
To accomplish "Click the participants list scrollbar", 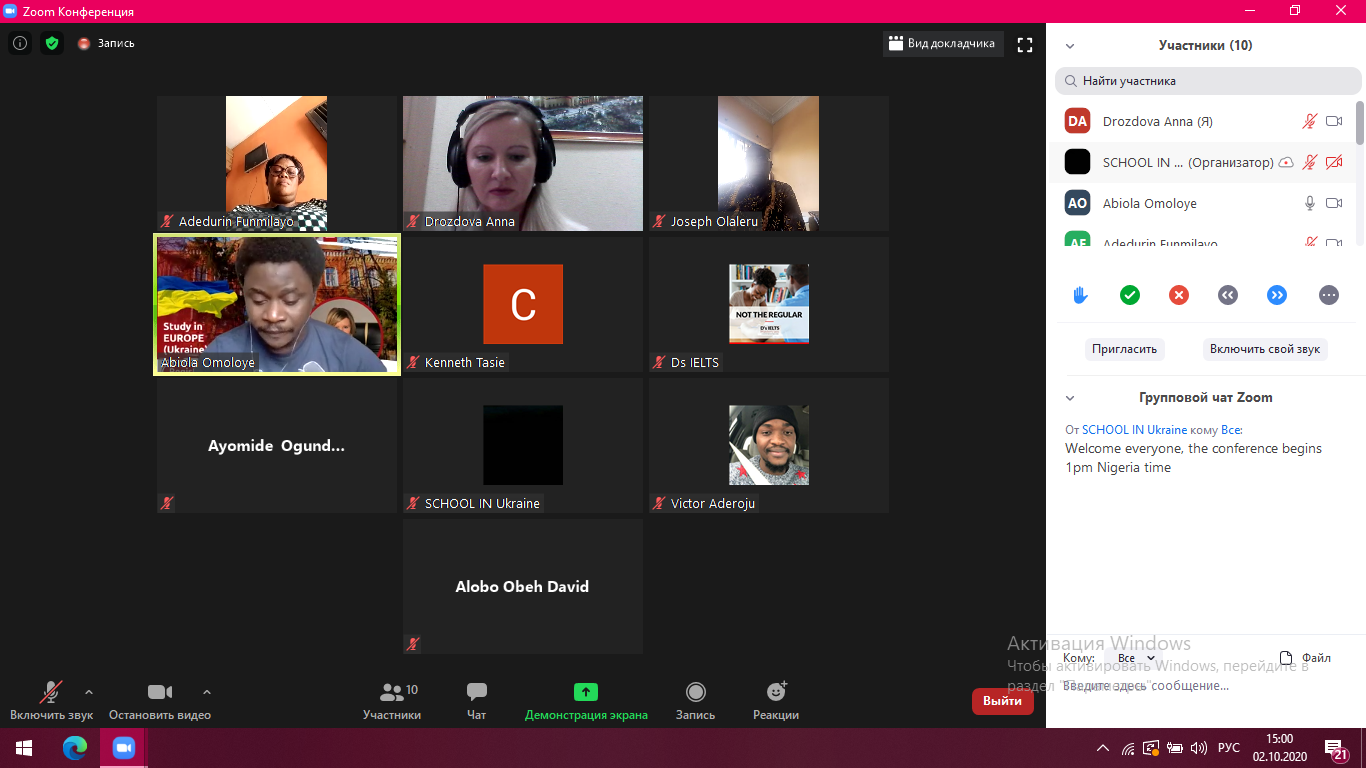I will (x=1359, y=123).
